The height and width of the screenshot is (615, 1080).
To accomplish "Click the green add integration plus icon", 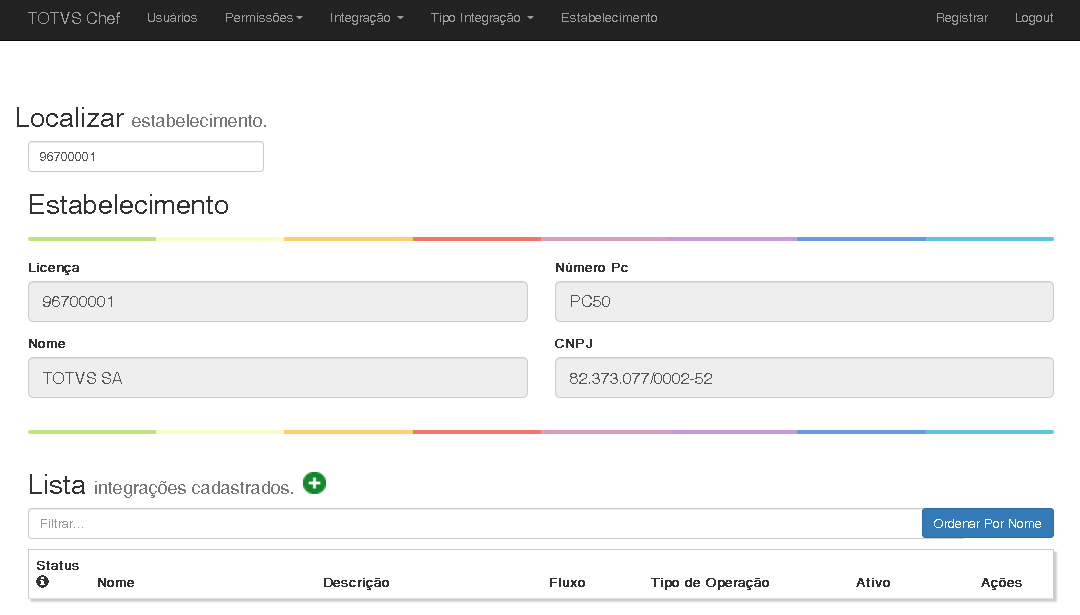I will (x=314, y=484).
